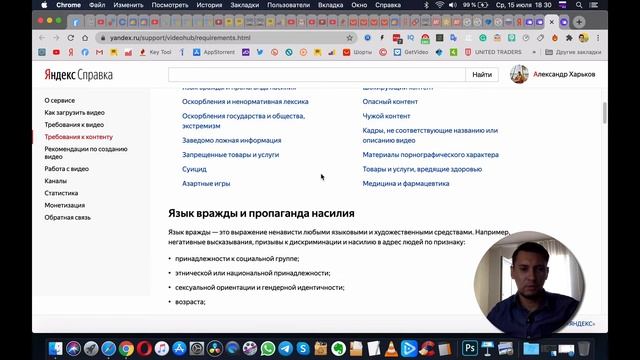Viewport: 640px width, 360px height.
Task: Click the 'Яндекс Справка' logo
Action: pyautogui.click(x=78, y=75)
